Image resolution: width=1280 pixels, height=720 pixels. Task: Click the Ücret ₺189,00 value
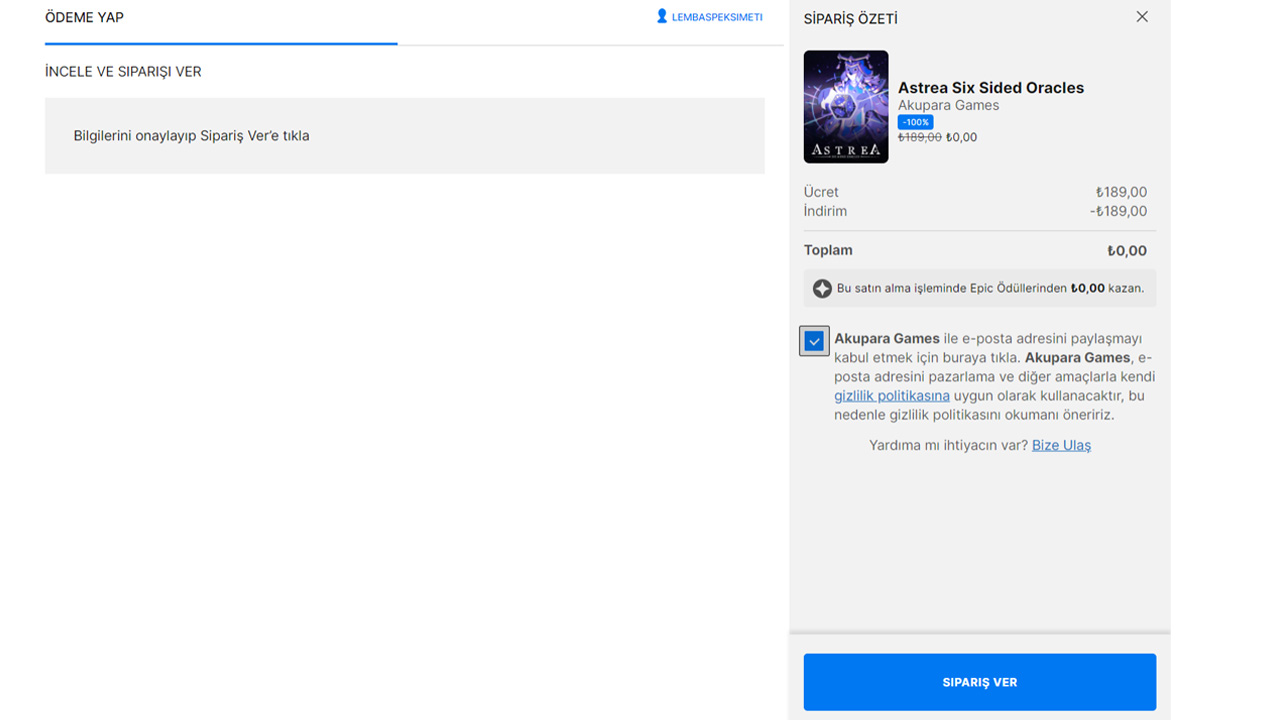[1121, 192]
